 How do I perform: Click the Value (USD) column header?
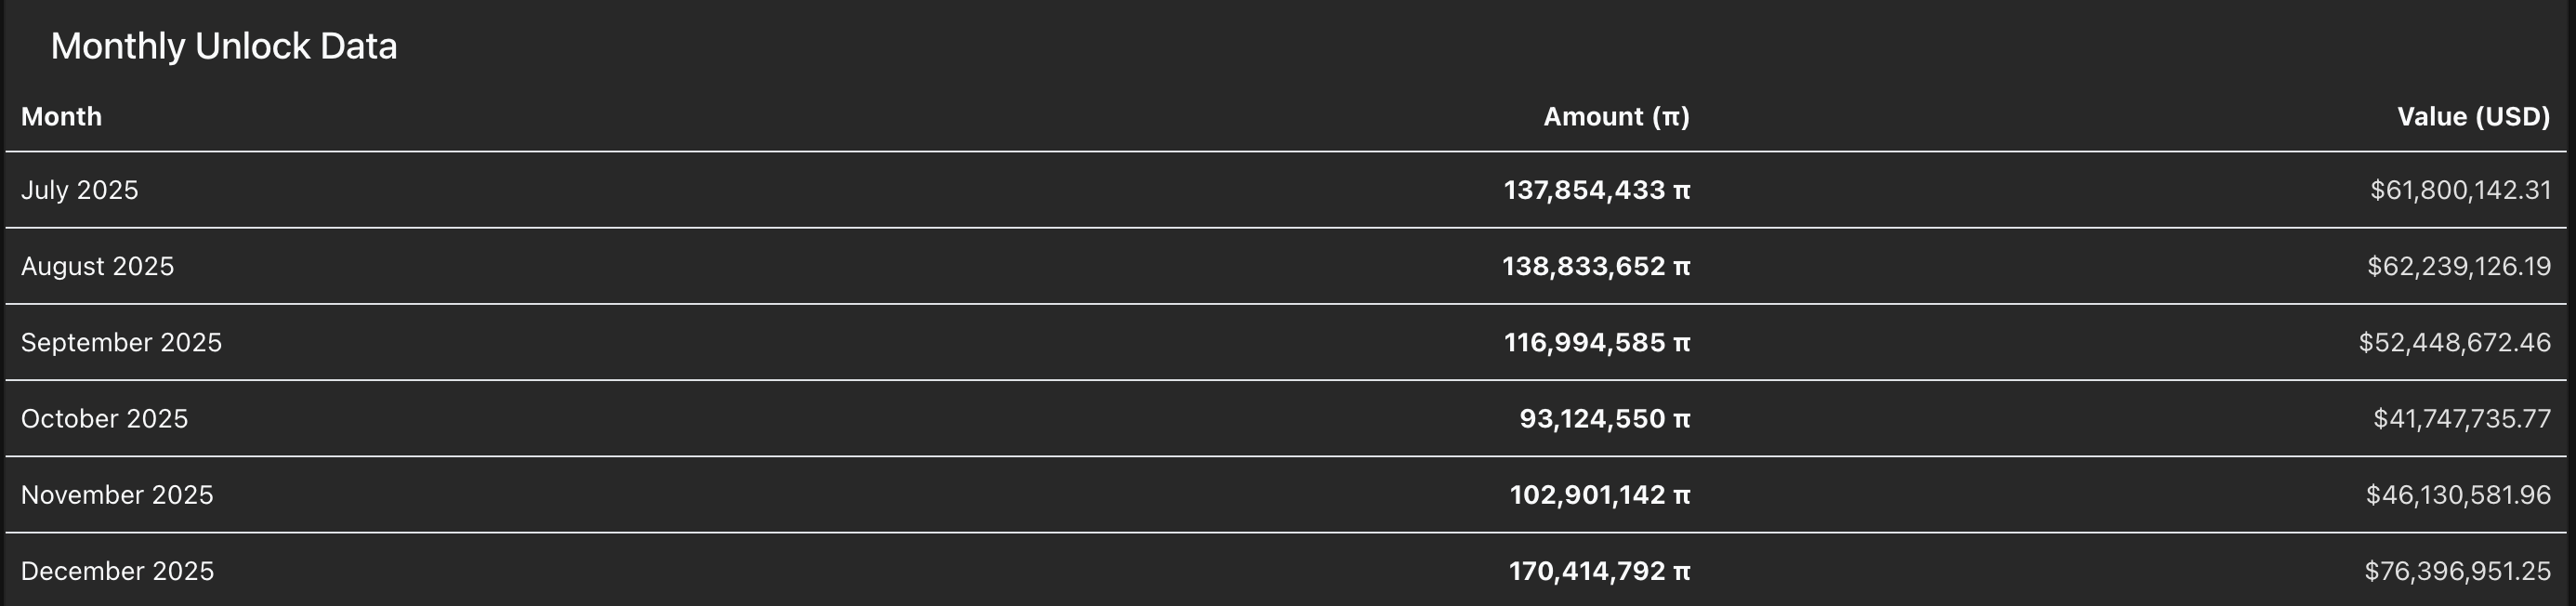click(2473, 117)
